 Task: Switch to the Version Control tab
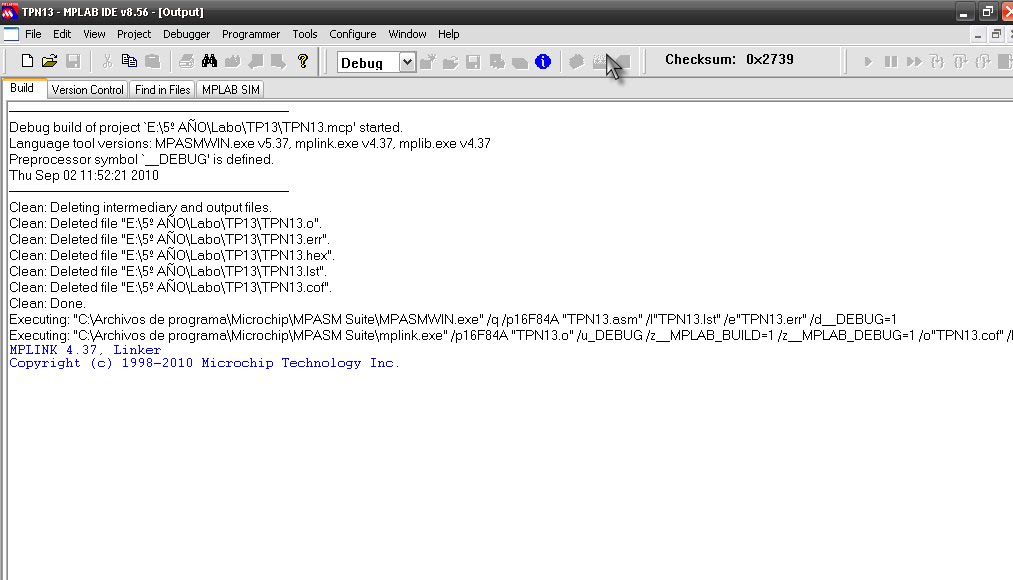tap(87, 90)
